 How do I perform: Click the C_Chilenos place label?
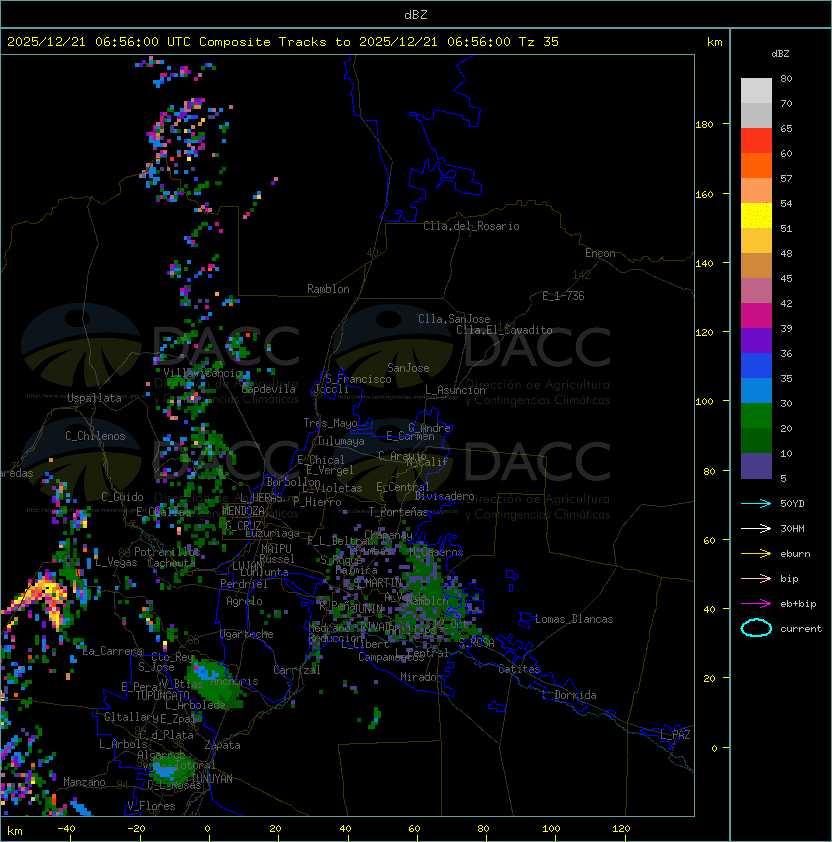coord(95,435)
